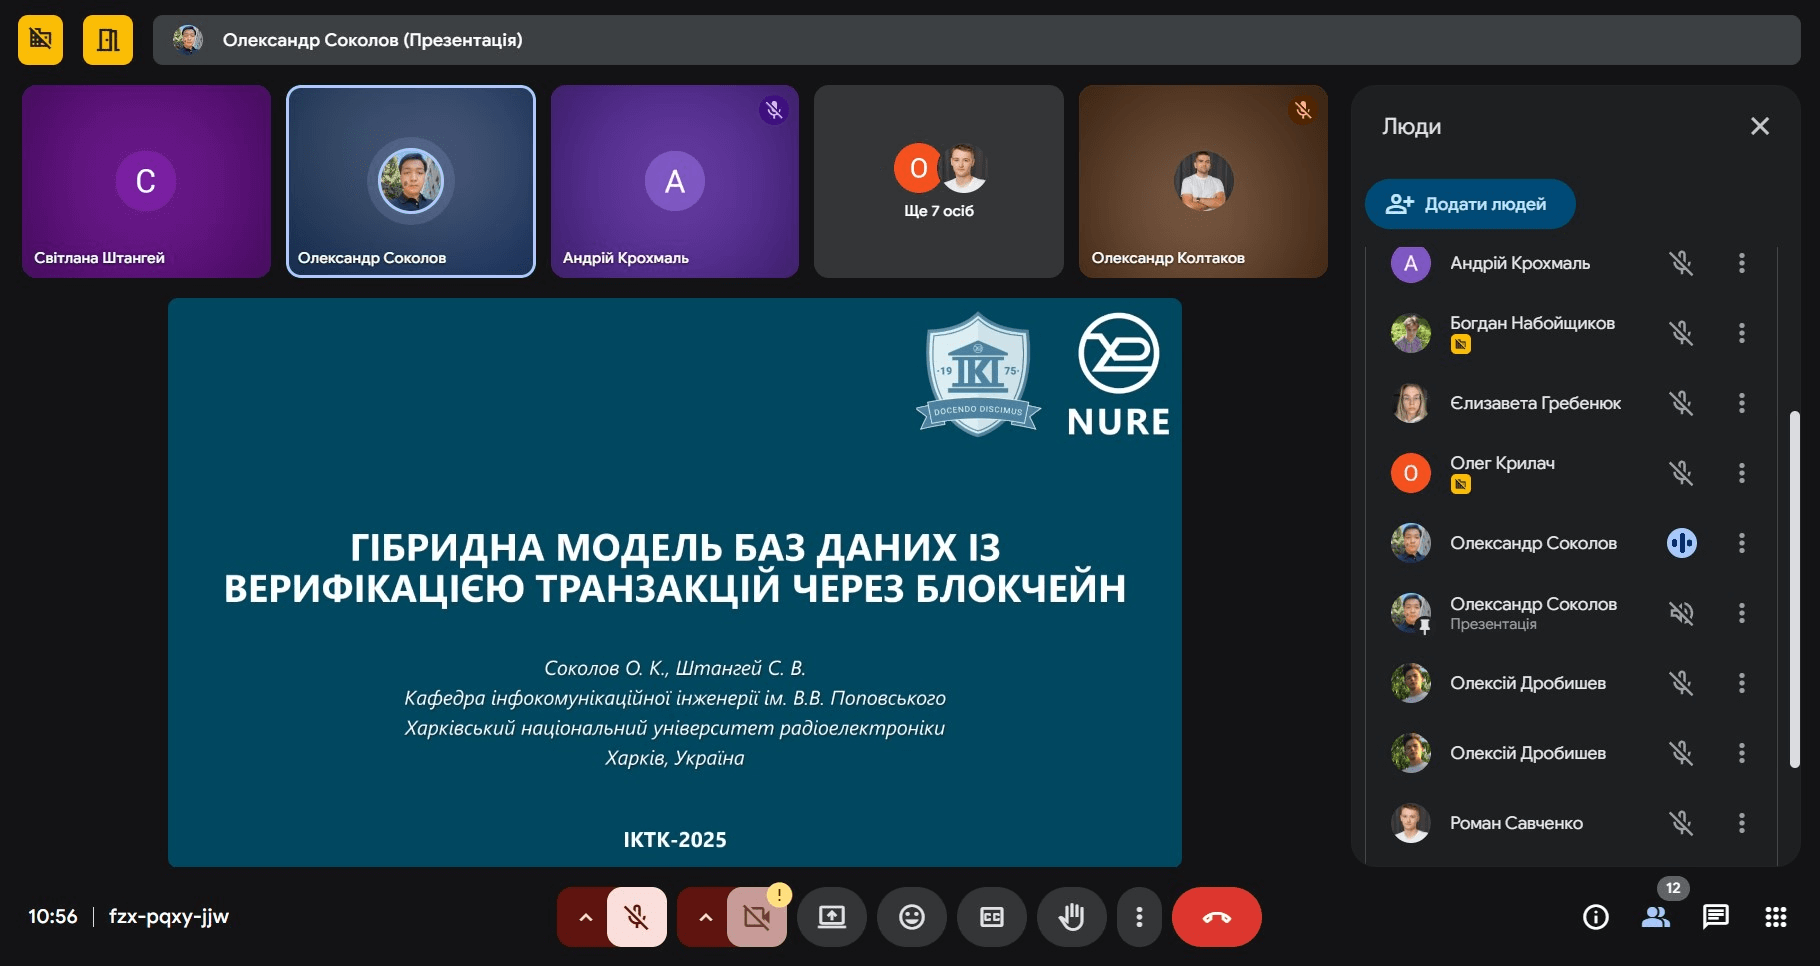Click the 'Ще 7 осіб' participants tile

938,182
